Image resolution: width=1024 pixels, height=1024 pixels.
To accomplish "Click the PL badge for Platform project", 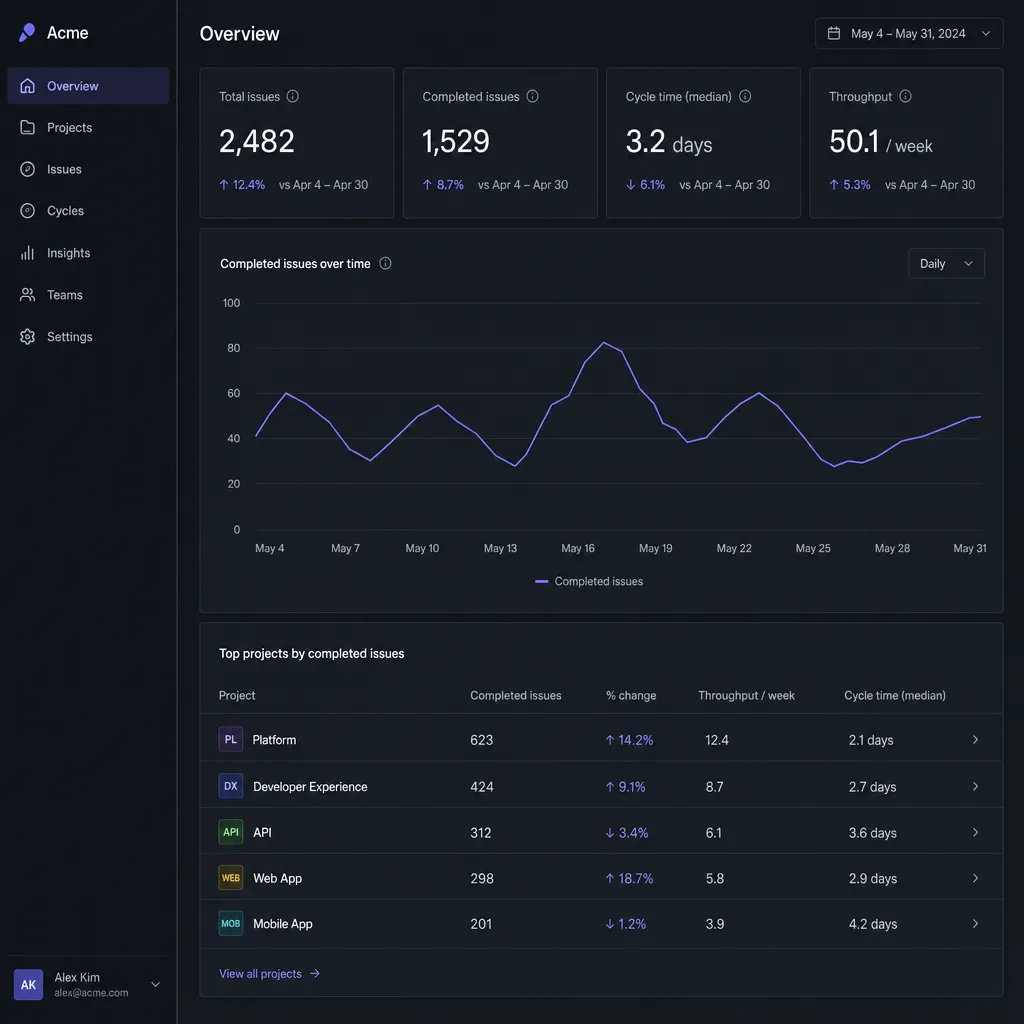I will (231, 739).
